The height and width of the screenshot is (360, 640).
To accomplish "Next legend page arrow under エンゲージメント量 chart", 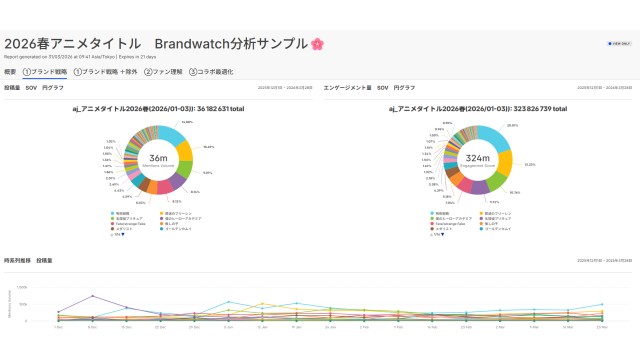I will (x=442, y=235).
